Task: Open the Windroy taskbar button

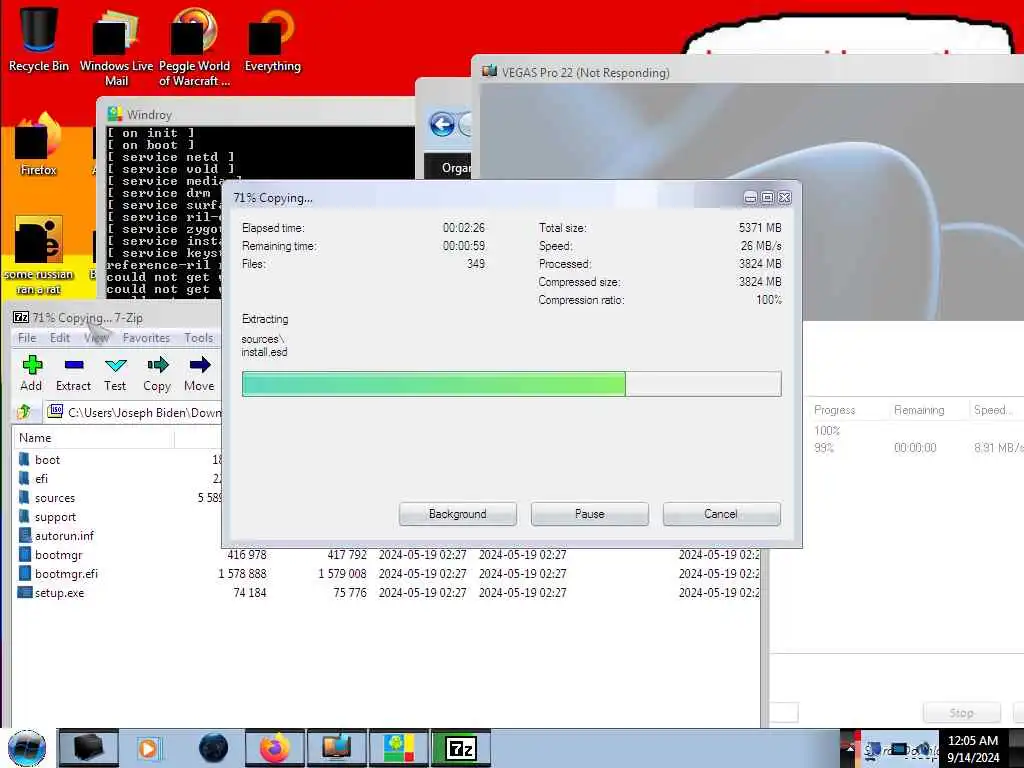Action: 399,748
